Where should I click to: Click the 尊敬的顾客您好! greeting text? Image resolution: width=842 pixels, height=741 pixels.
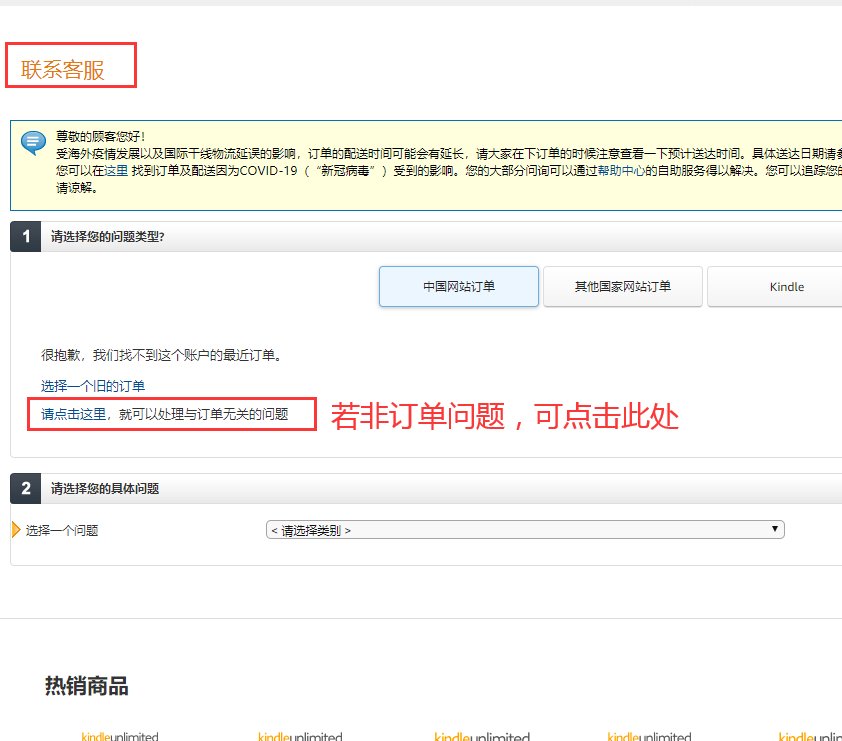(x=100, y=136)
